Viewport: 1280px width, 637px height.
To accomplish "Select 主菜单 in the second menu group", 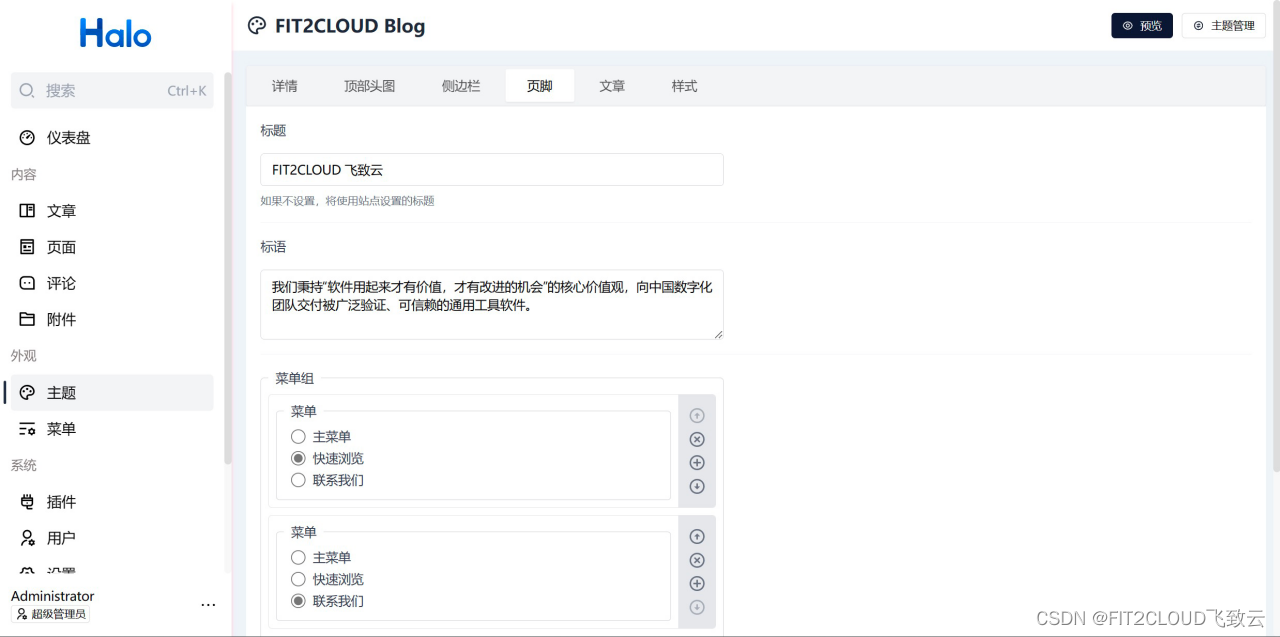I will 298,558.
